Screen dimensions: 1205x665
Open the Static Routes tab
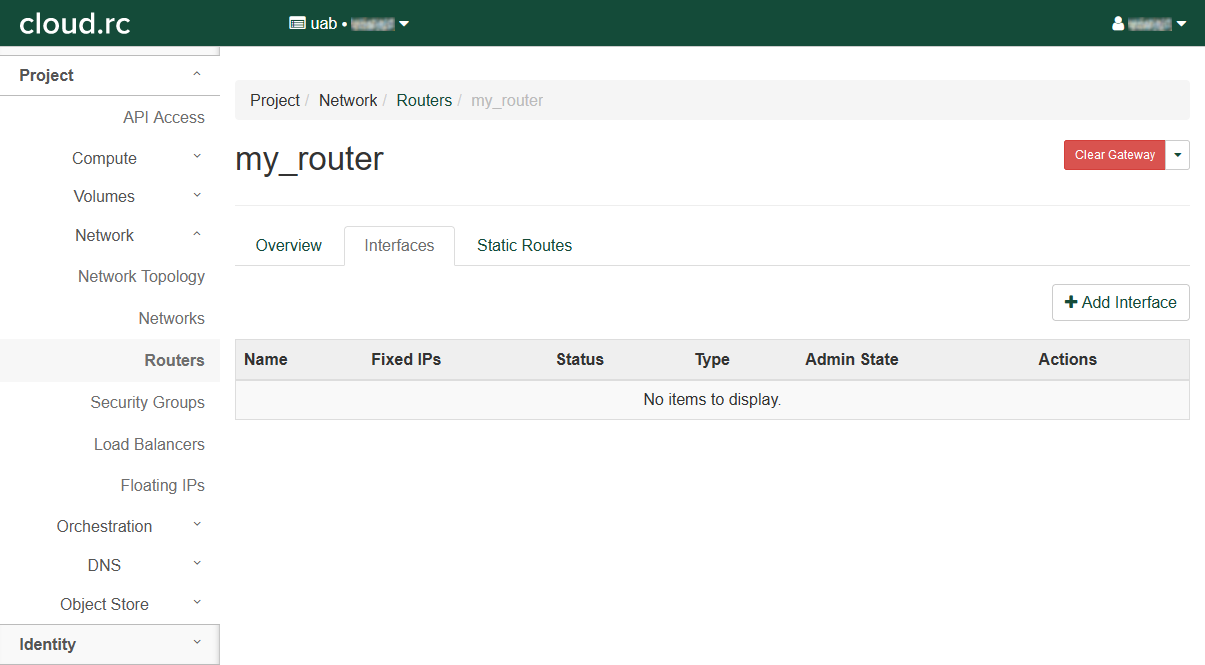tap(524, 246)
